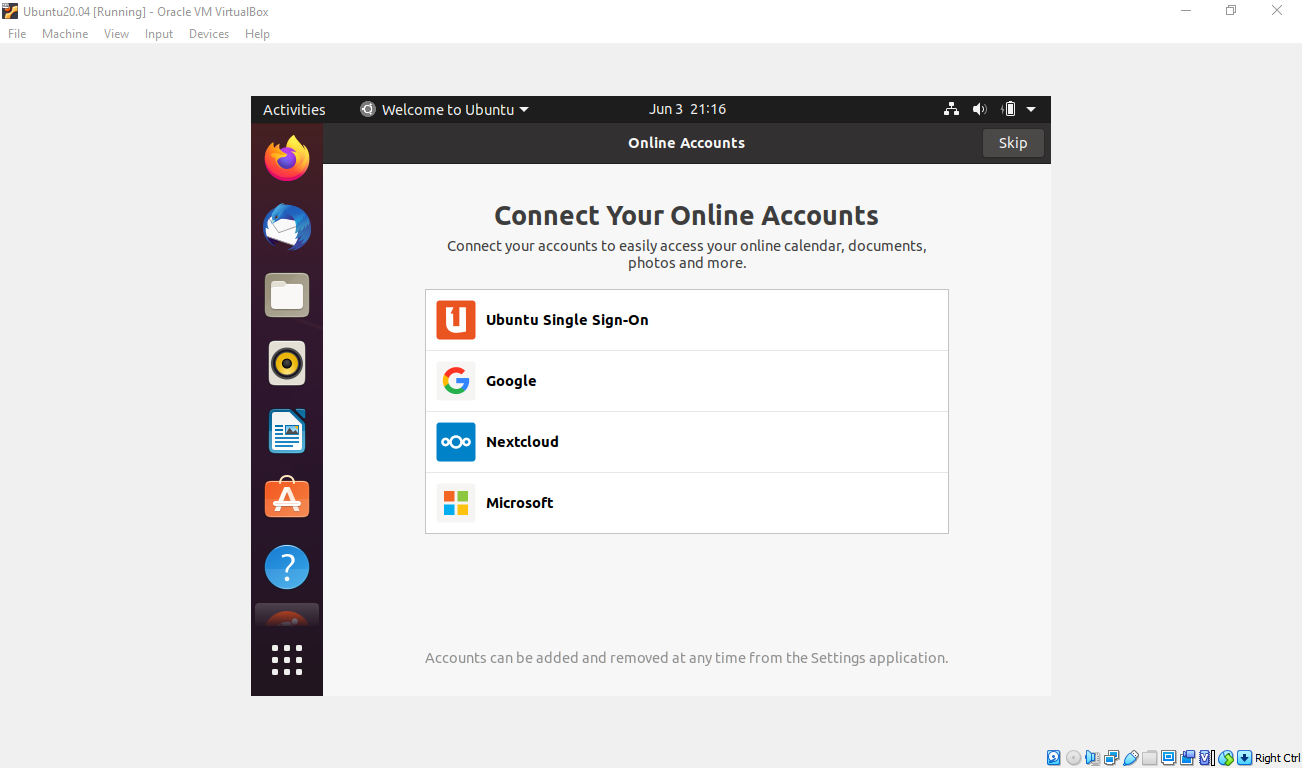Click the keyboard capture arrow status icon
Screen dimensions: 1302x768
pos(1244,758)
